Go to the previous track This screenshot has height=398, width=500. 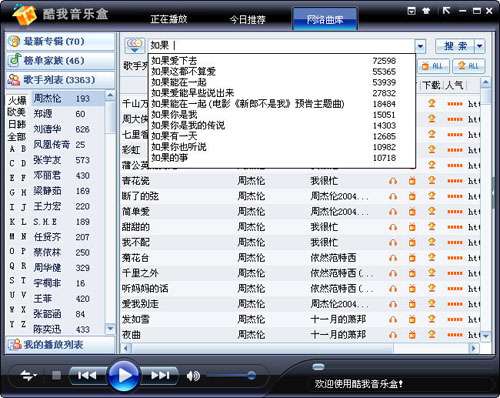tap(87, 376)
